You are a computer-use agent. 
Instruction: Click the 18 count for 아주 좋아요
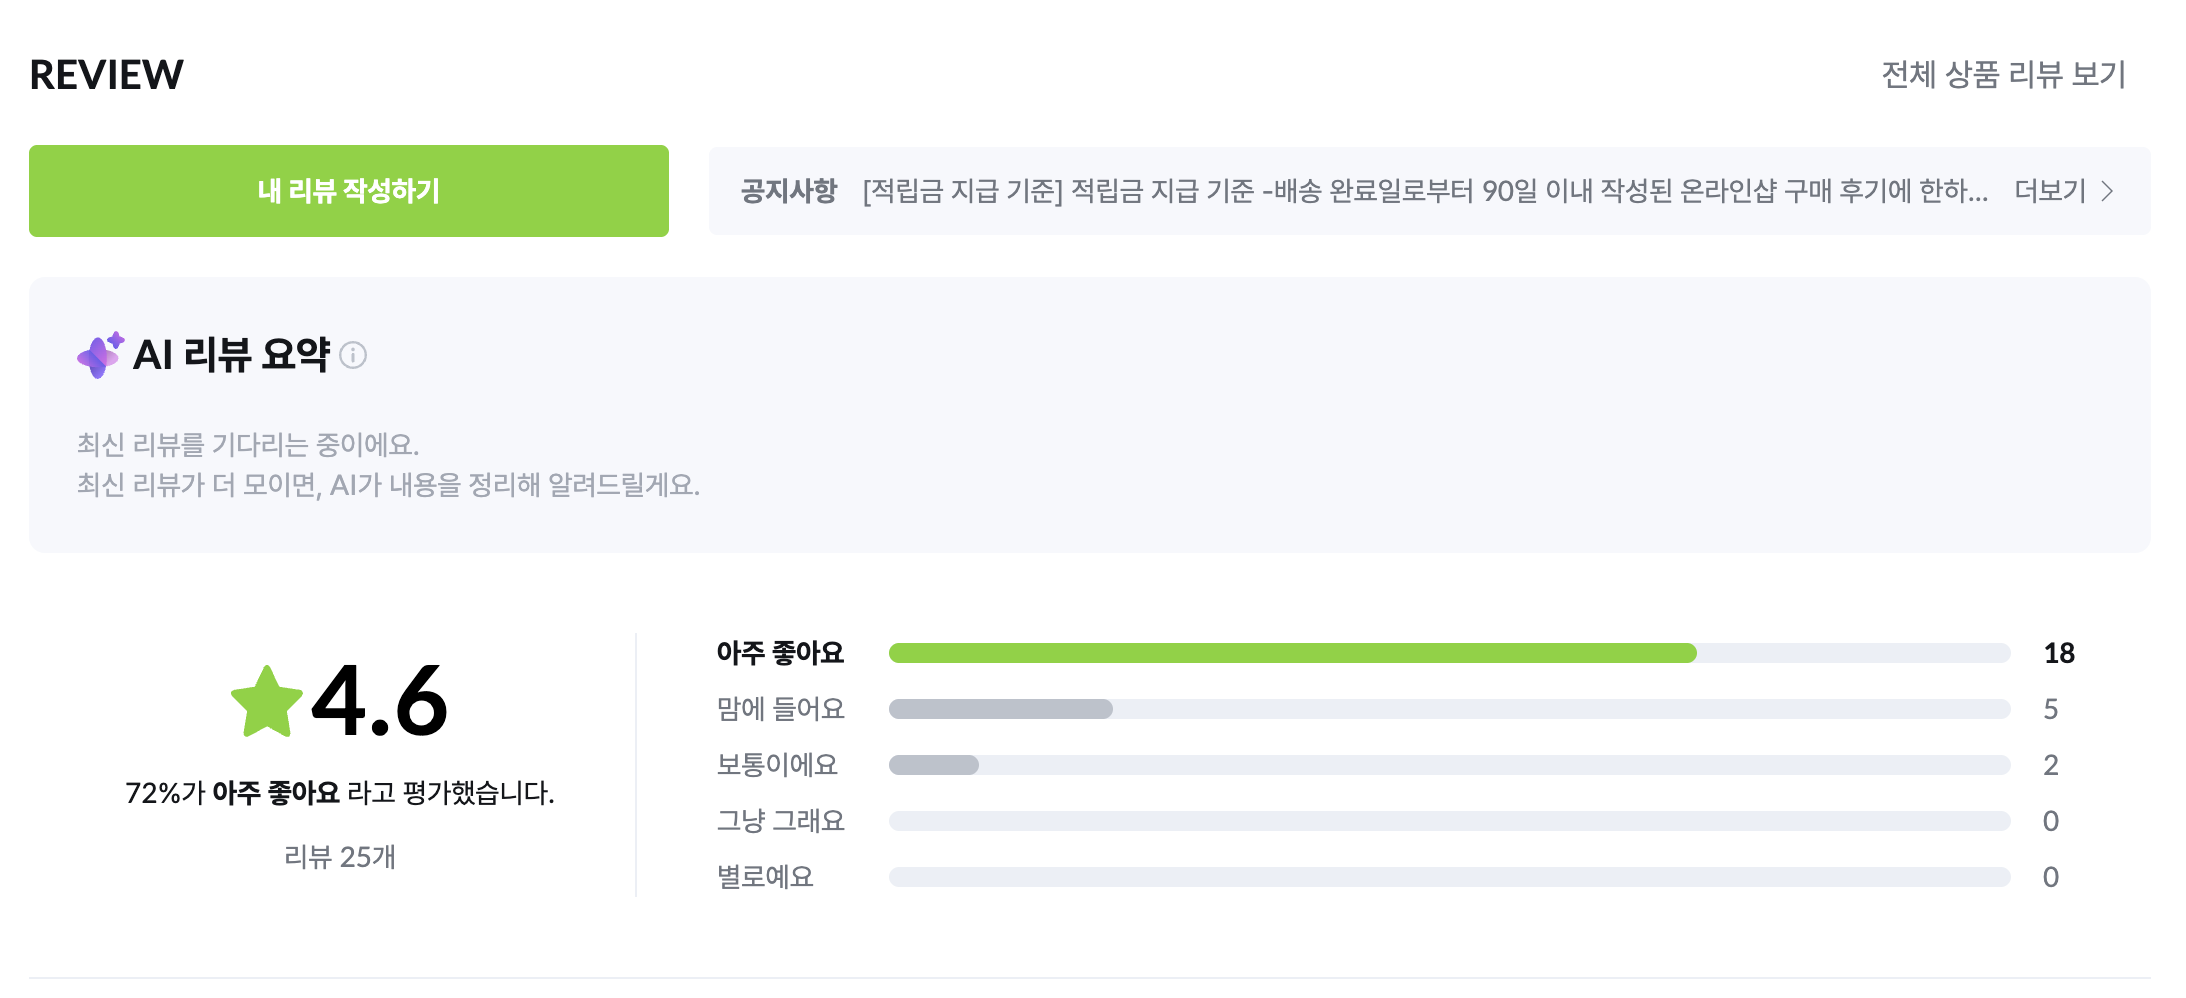coord(2059,653)
